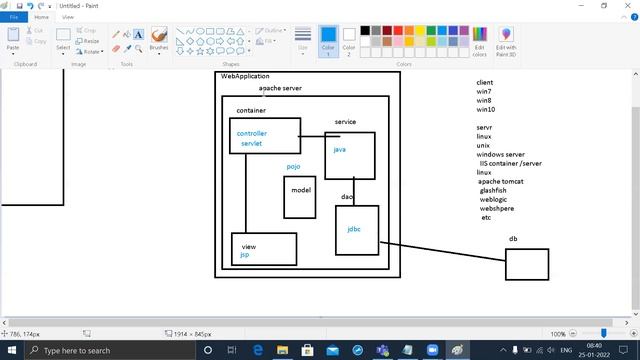Screen dimensions: 640x360
Task: Open Customize Quick Access Toolbar arrow
Action: pyautogui.click(x=50, y=6)
